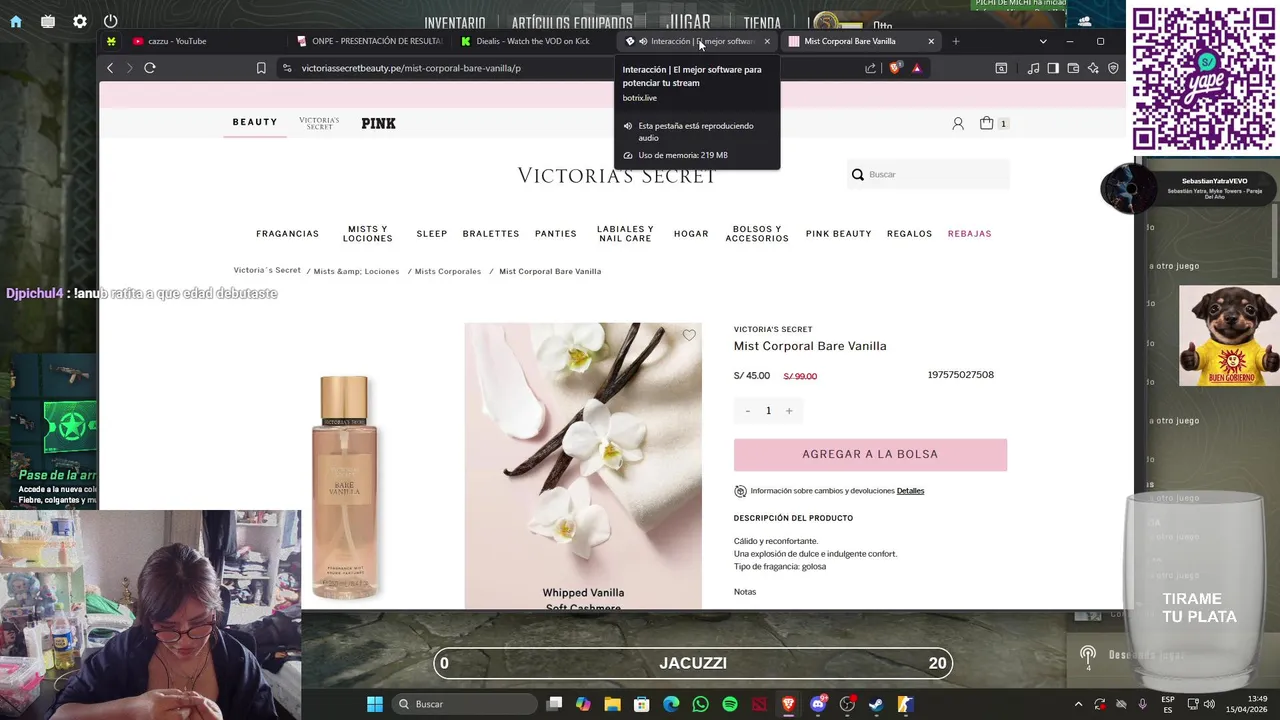
Task: Bookmark this page in address bar
Action: tap(261, 68)
